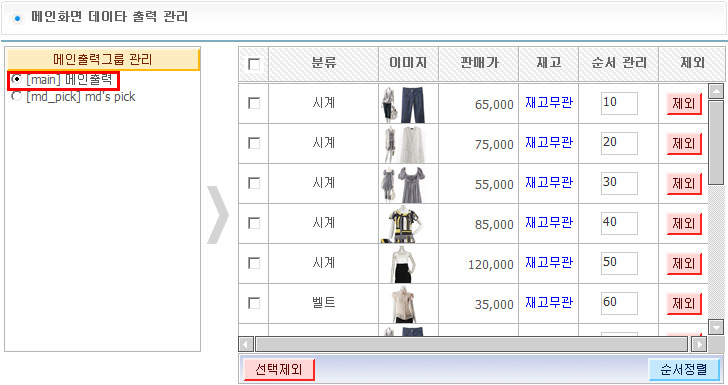This screenshot has width=728, height=385.
Task: Focus the order field containing 10
Action: coord(619,103)
